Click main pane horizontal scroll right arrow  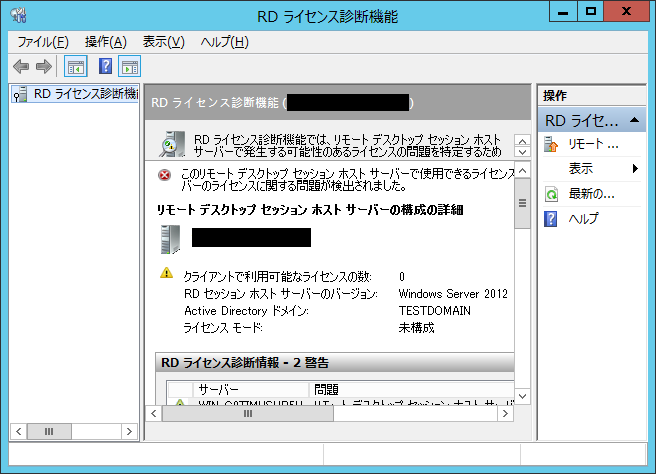click(505, 414)
